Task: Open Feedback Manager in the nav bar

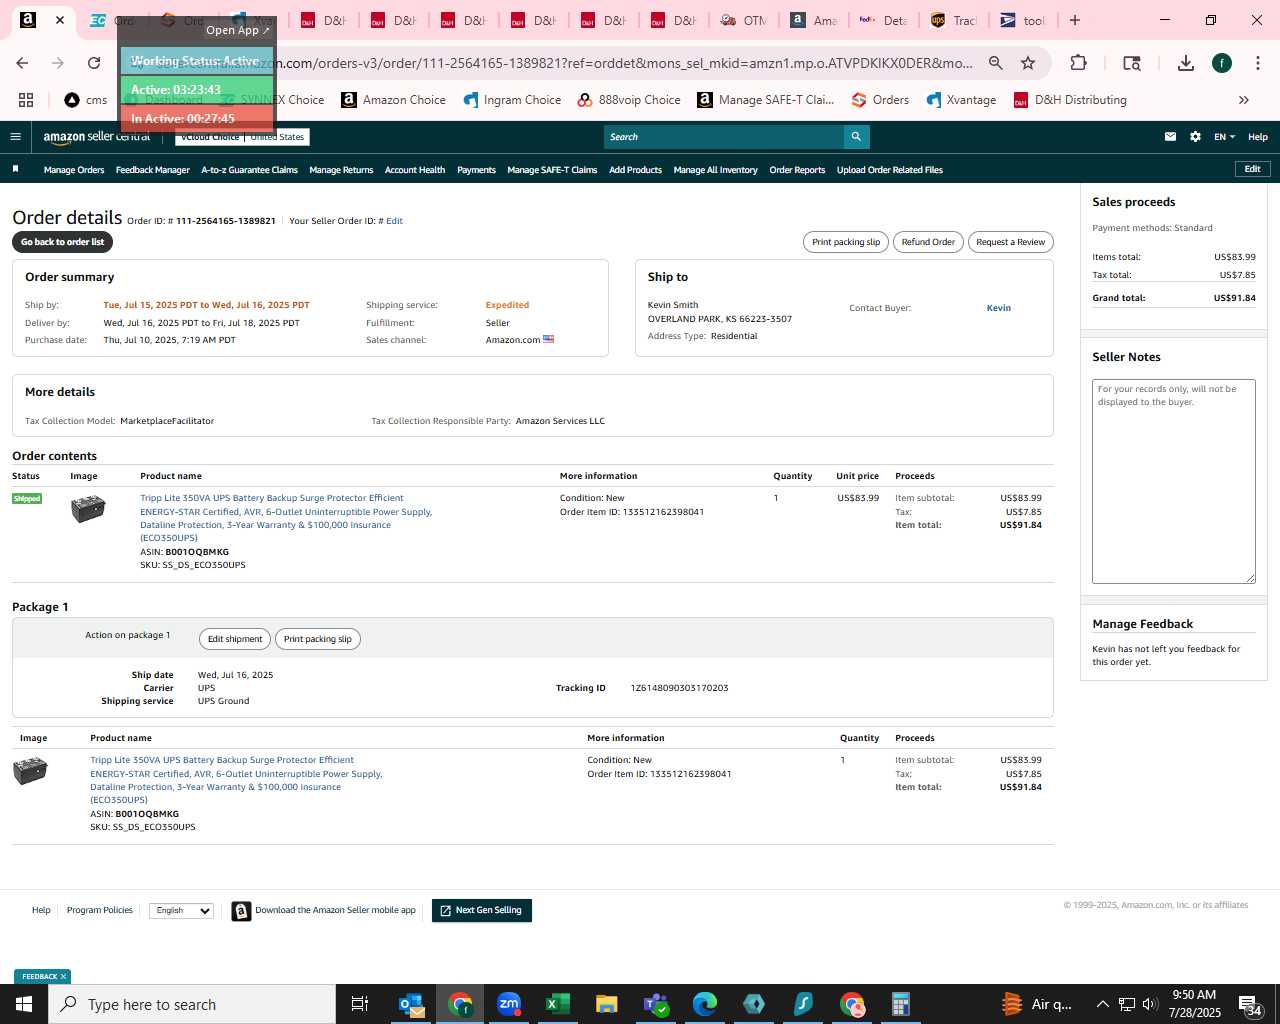Action: point(152,170)
